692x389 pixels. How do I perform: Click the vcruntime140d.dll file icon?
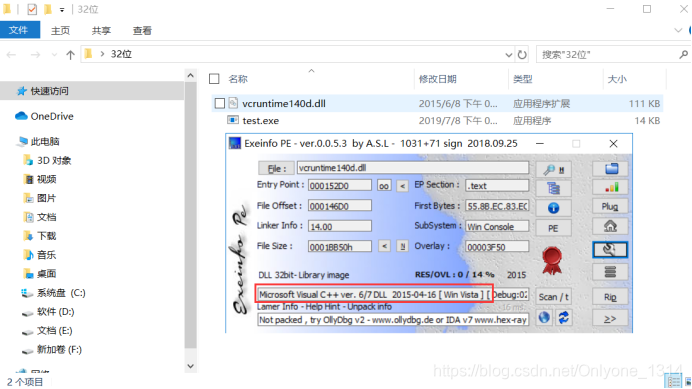tap(233, 103)
